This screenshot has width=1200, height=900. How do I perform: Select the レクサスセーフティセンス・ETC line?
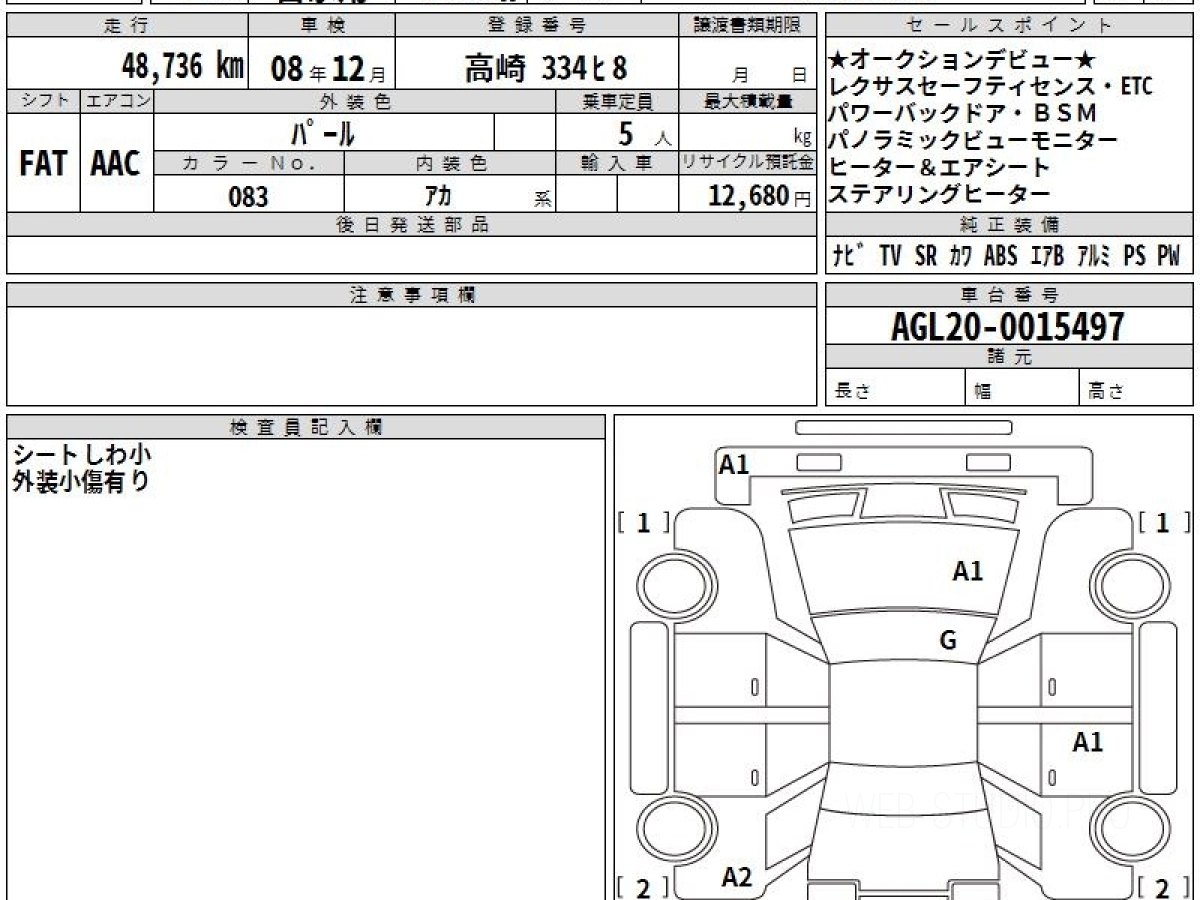coord(990,87)
